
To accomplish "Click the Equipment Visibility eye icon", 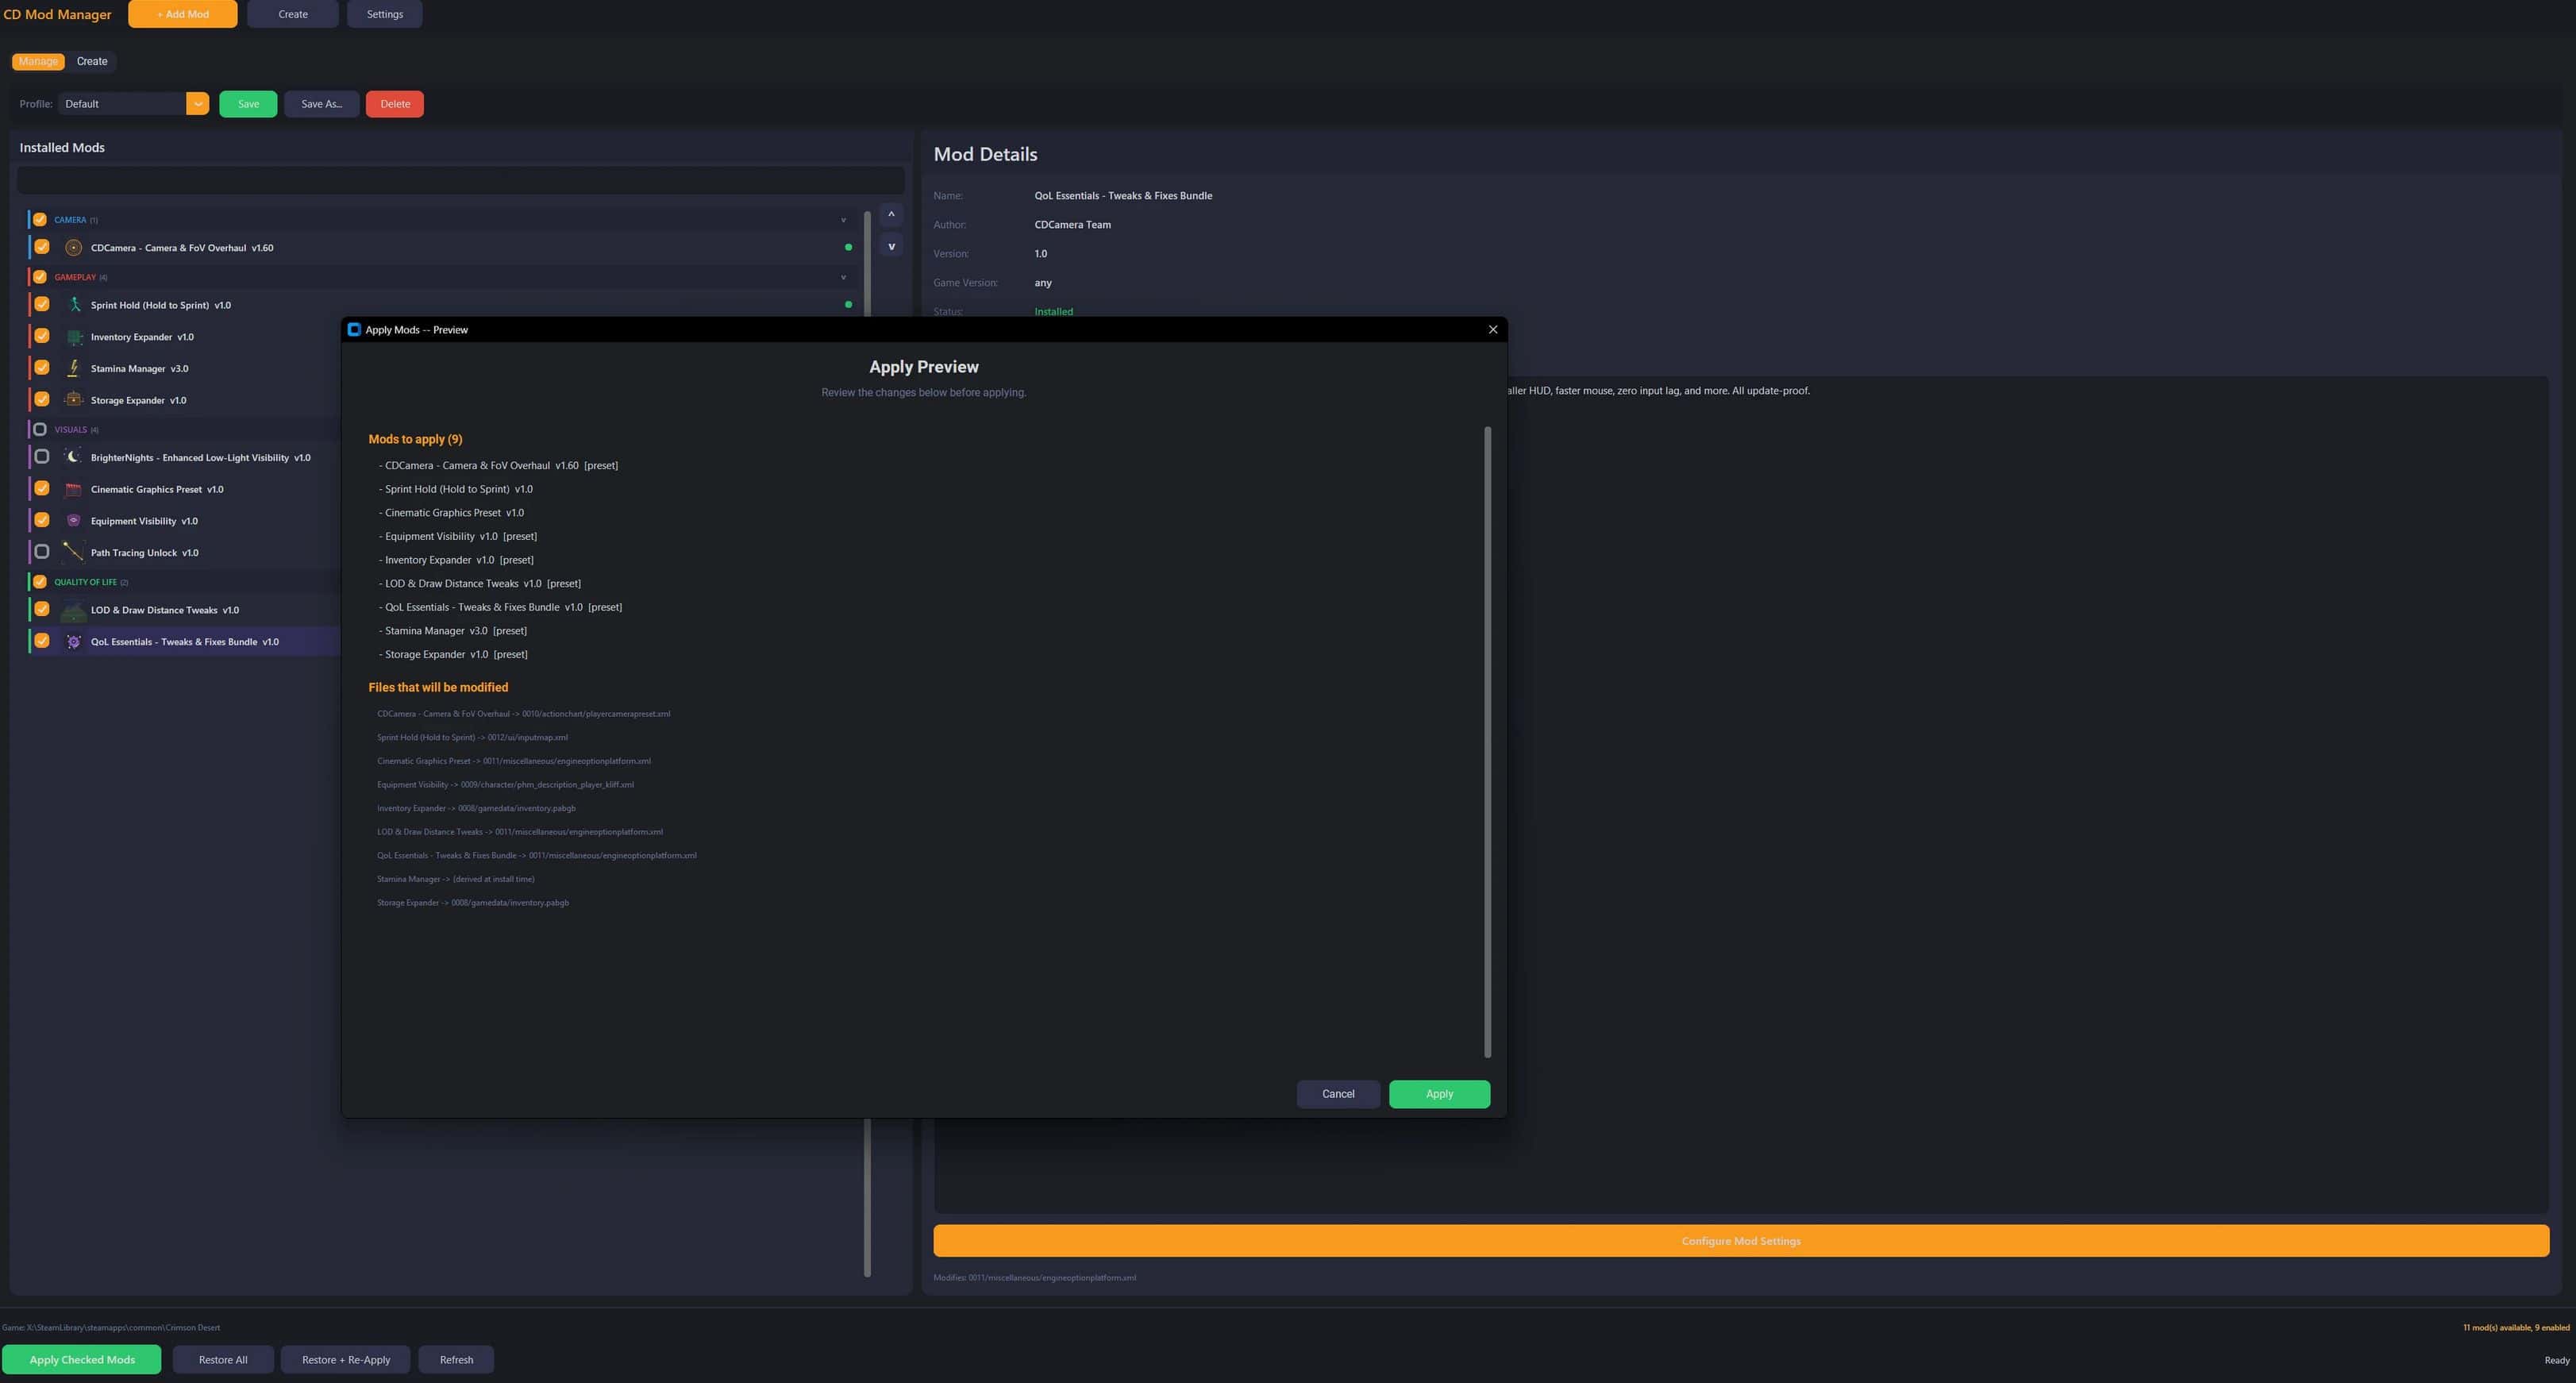I will pyautogui.click(x=73, y=521).
